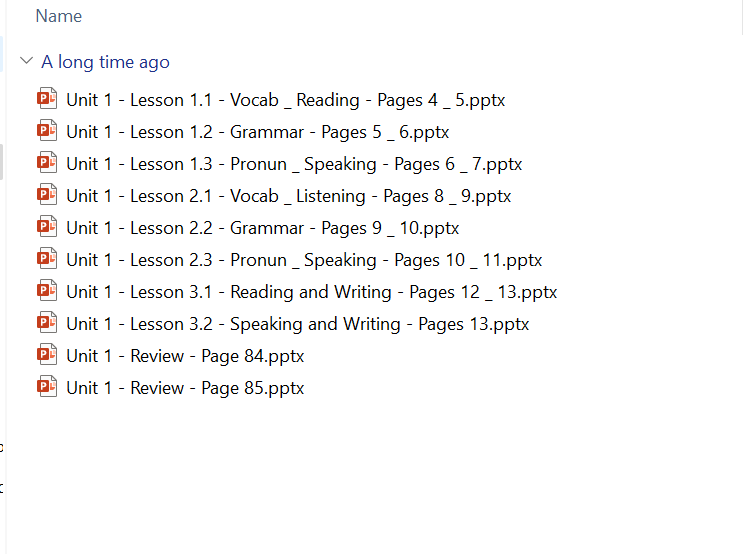This screenshot has height=554, width=744.
Task: Click PowerPoint icon of Lesson 1.1 Vocab Reading file
Action: point(46,99)
